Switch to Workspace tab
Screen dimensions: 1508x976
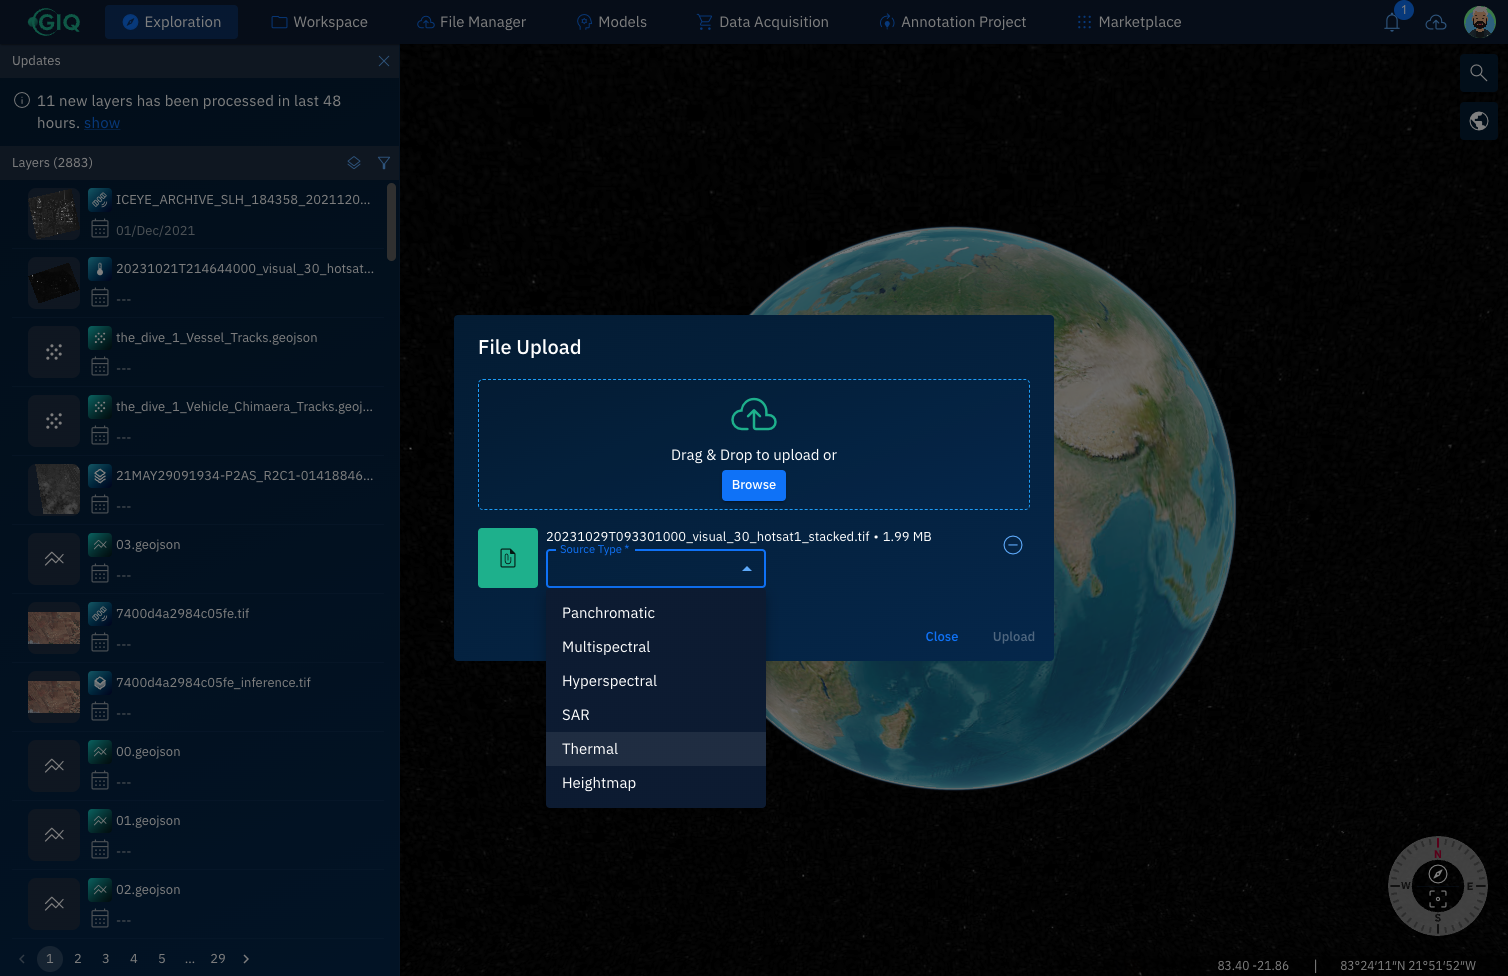pos(320,22)
